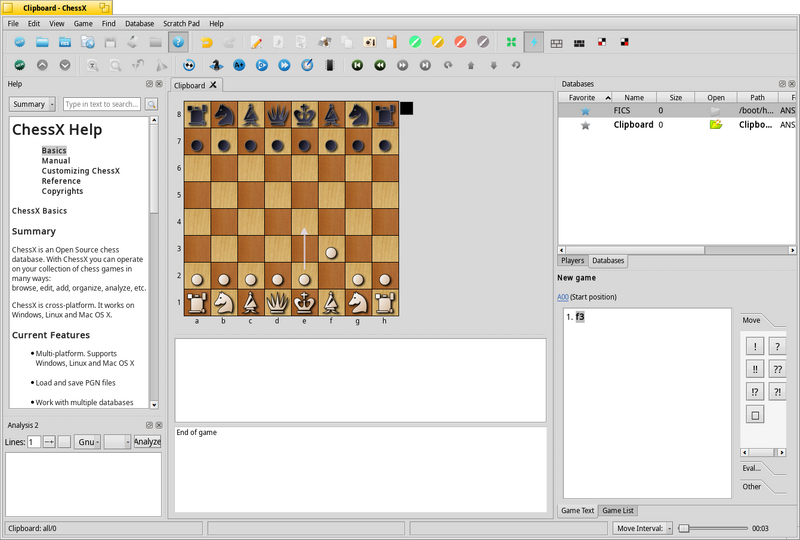This screenshot has width=800, height=540.
Task: Click the square-symbol annotation button
Action: [x=755, y=415]
